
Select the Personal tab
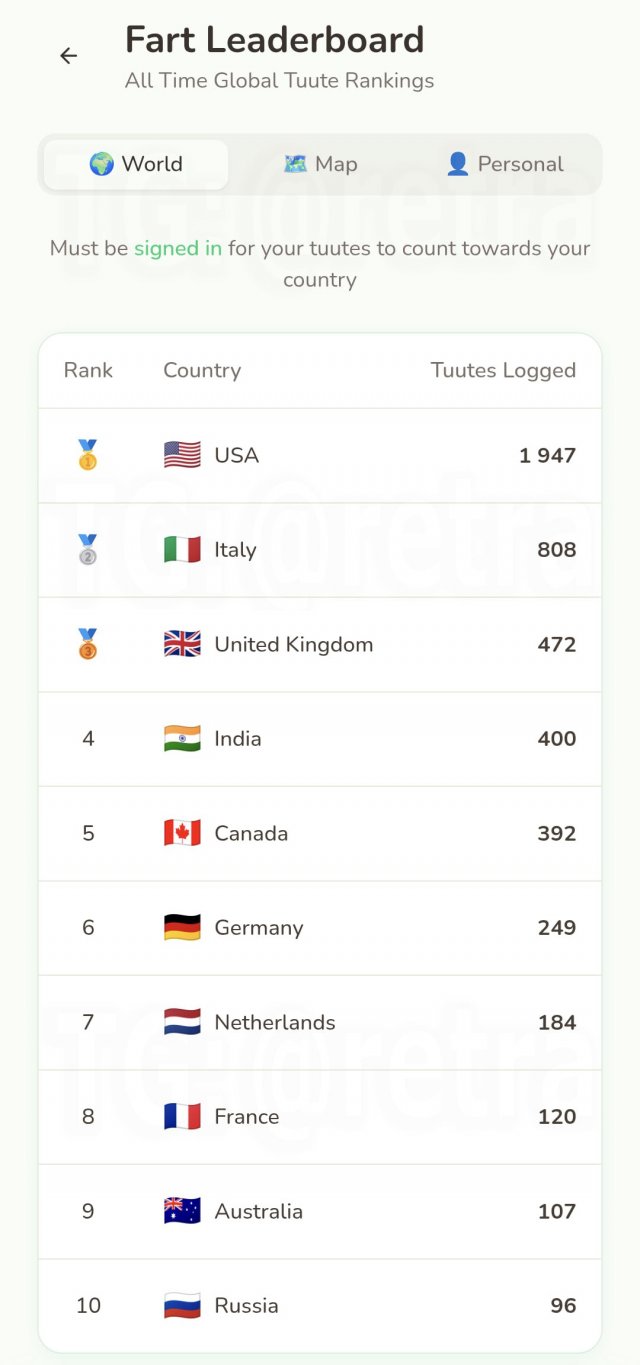click(x=505, y=164)
